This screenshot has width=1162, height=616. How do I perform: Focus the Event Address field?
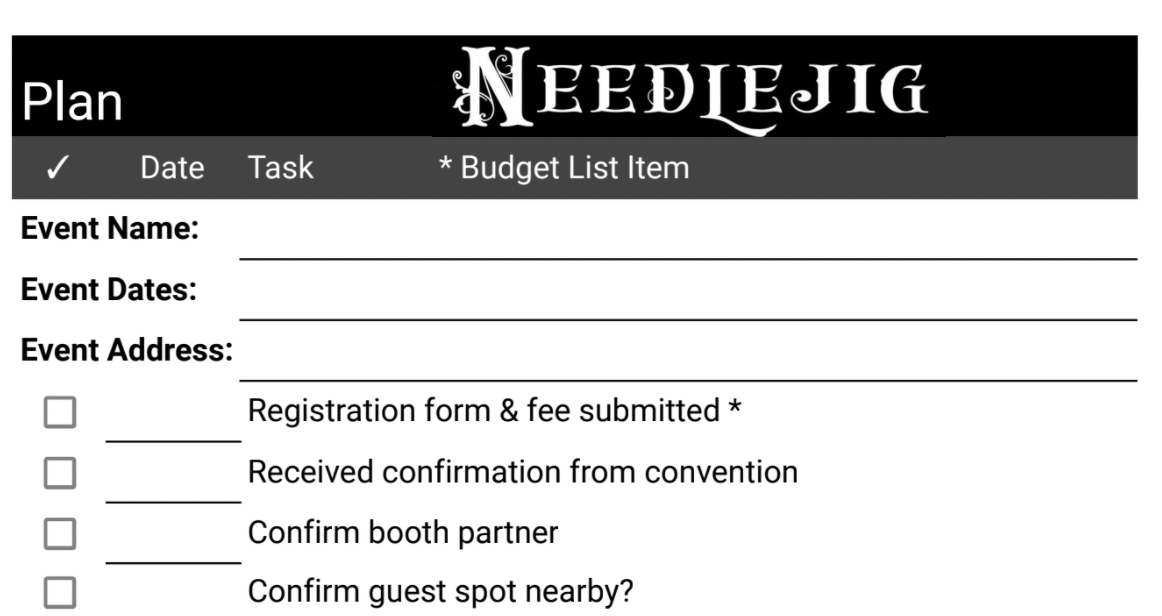tap(688, 359)
